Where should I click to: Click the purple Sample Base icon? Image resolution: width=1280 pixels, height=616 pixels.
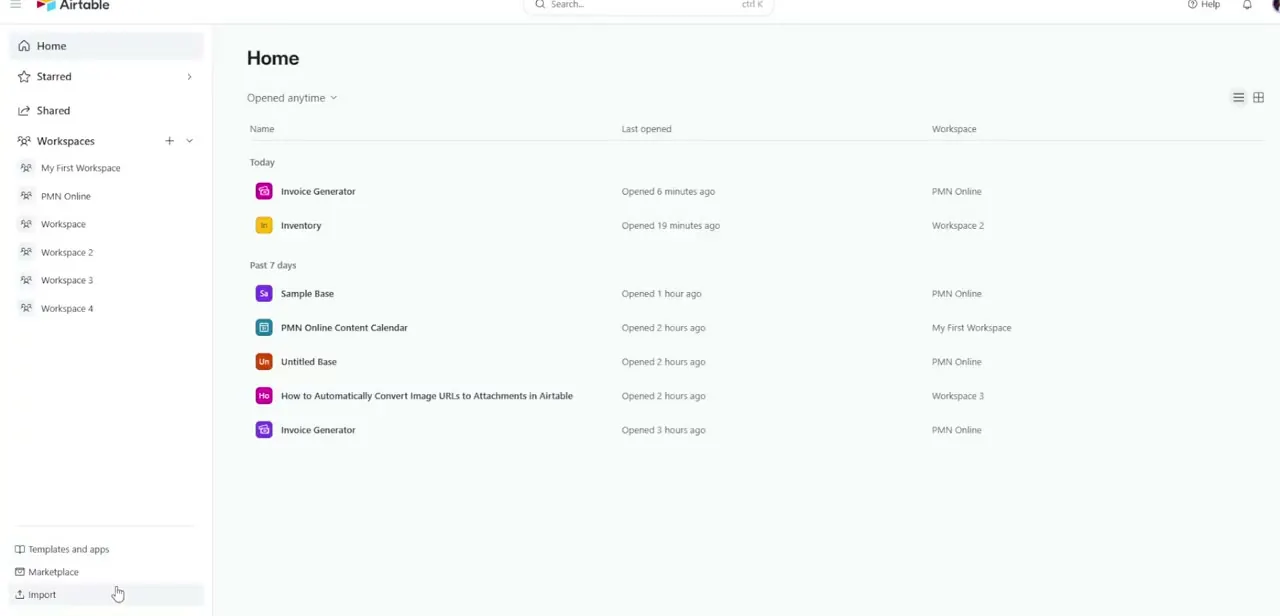[264, 293]
